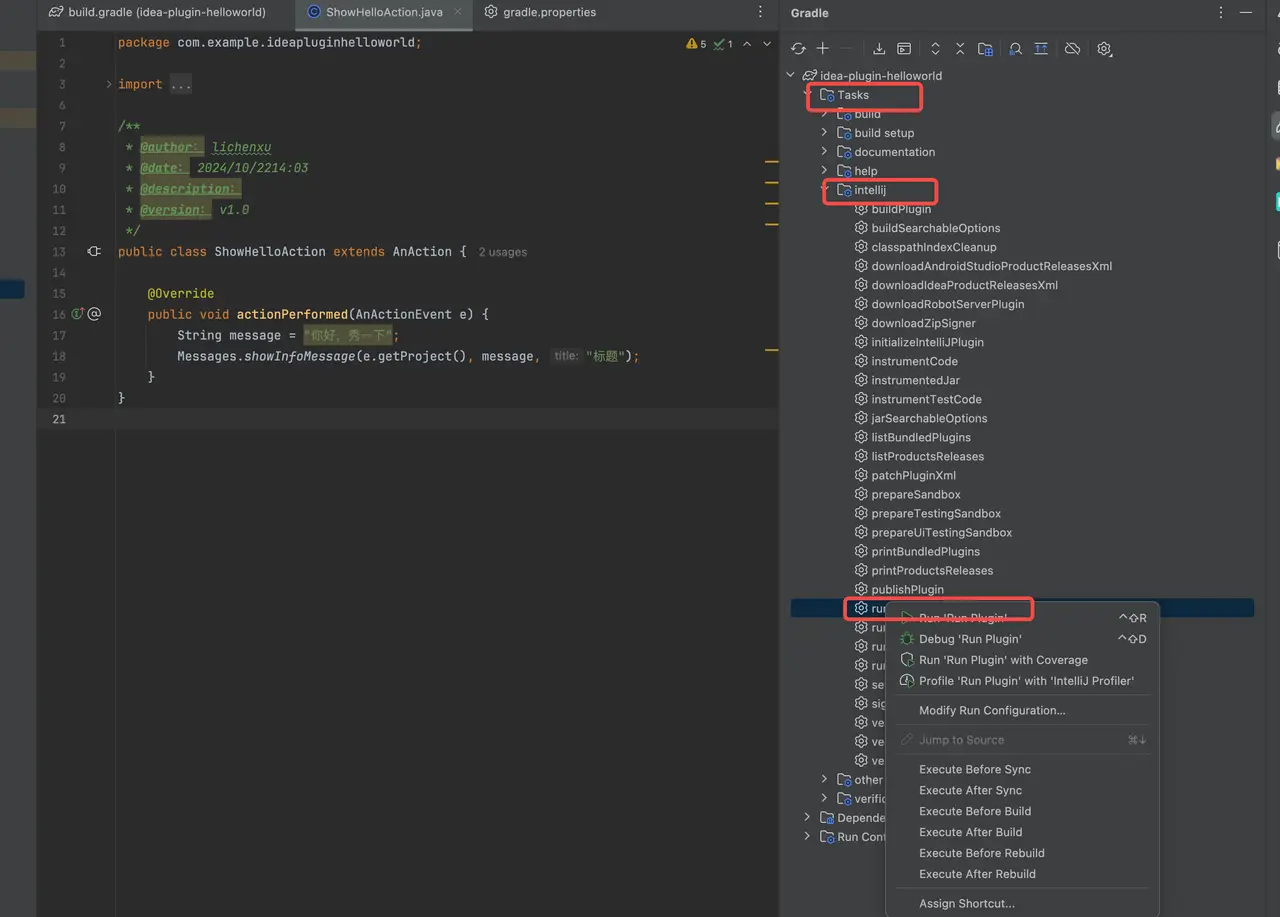Expand the build tasks folder
The image size is (1280, 917).
click(825, 114)
